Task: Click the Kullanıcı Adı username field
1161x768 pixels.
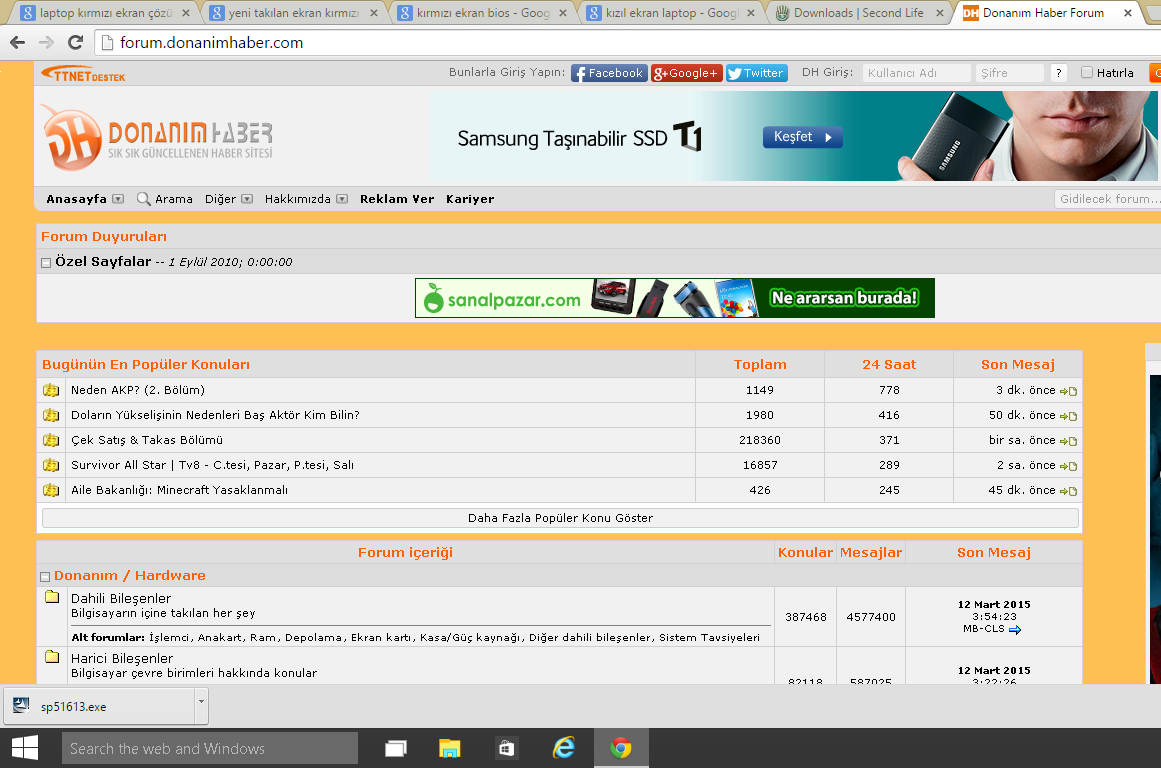Action: point(915,73)
